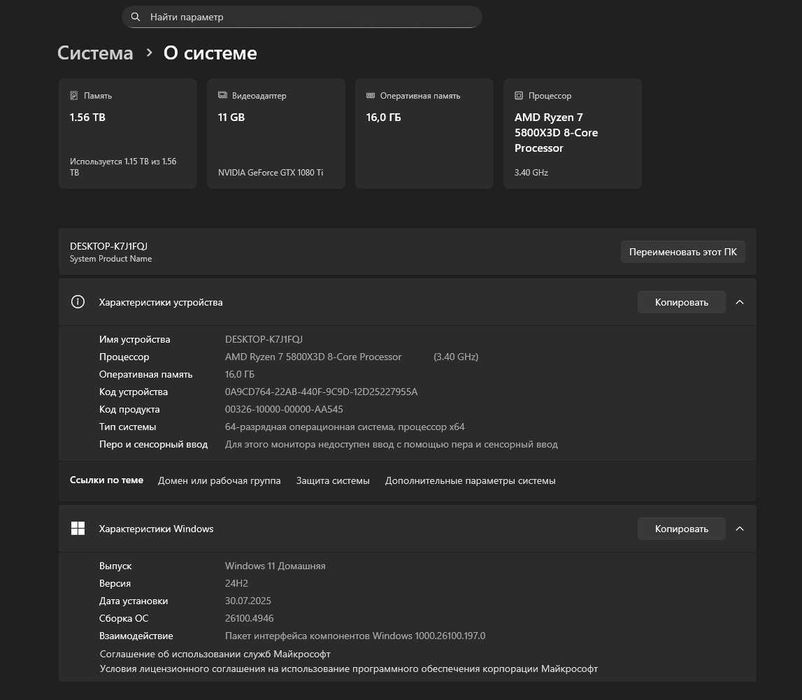Click the Сборка ОС label
Image resolution: width=802 pixels, height=700 pixels.
pyautogui.click(x=124, y=618)
